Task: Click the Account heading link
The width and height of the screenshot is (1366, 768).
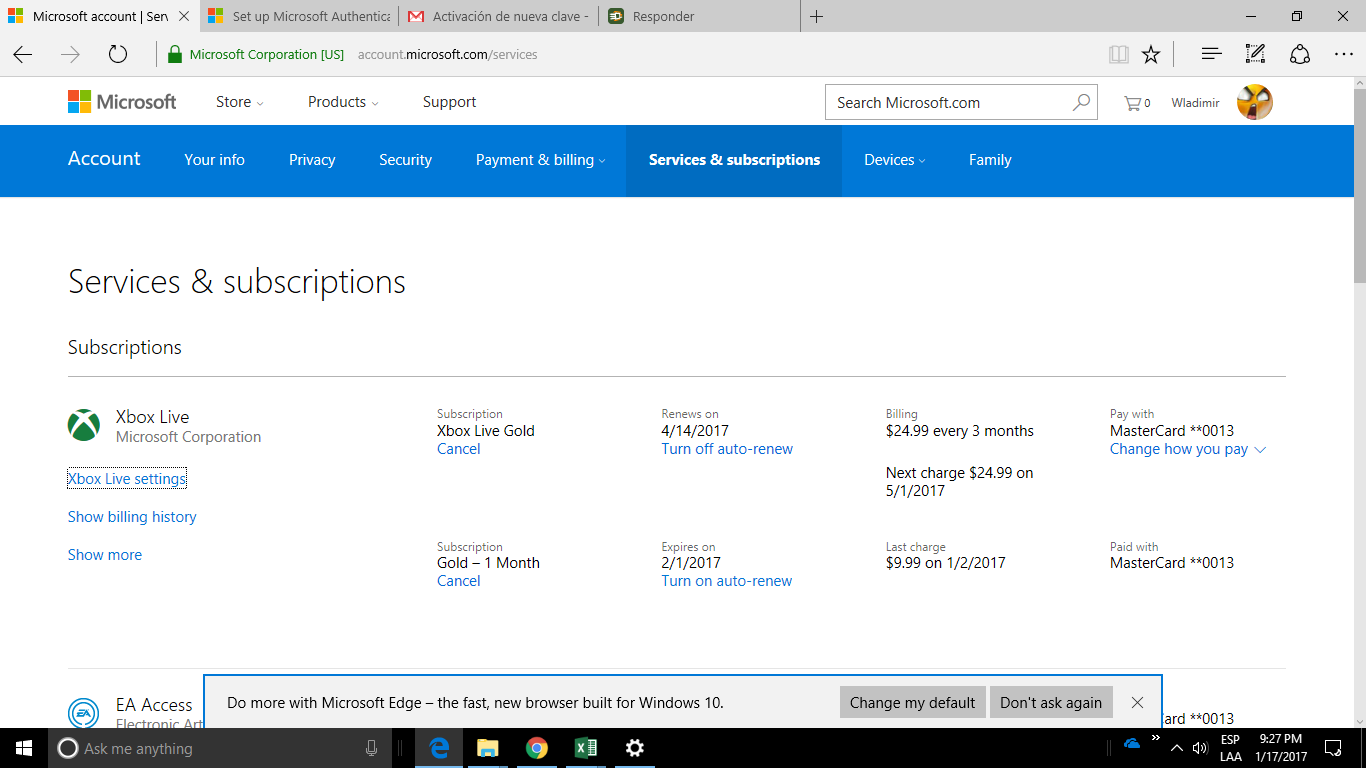Action: pos(104,159)
